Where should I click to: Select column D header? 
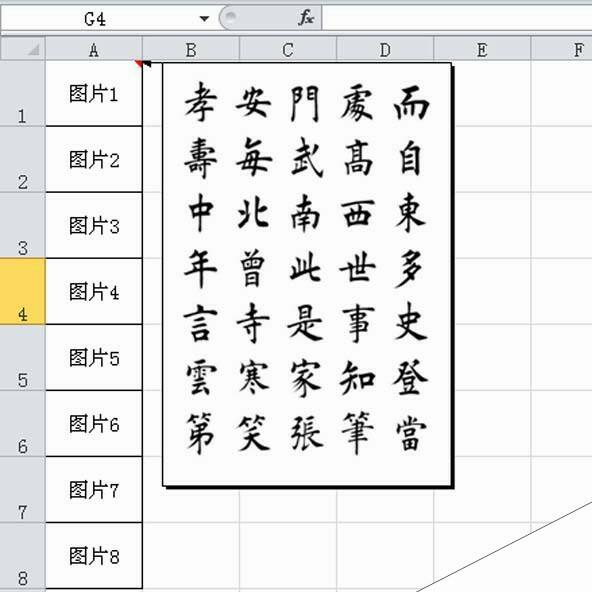(x=385, y=50)
